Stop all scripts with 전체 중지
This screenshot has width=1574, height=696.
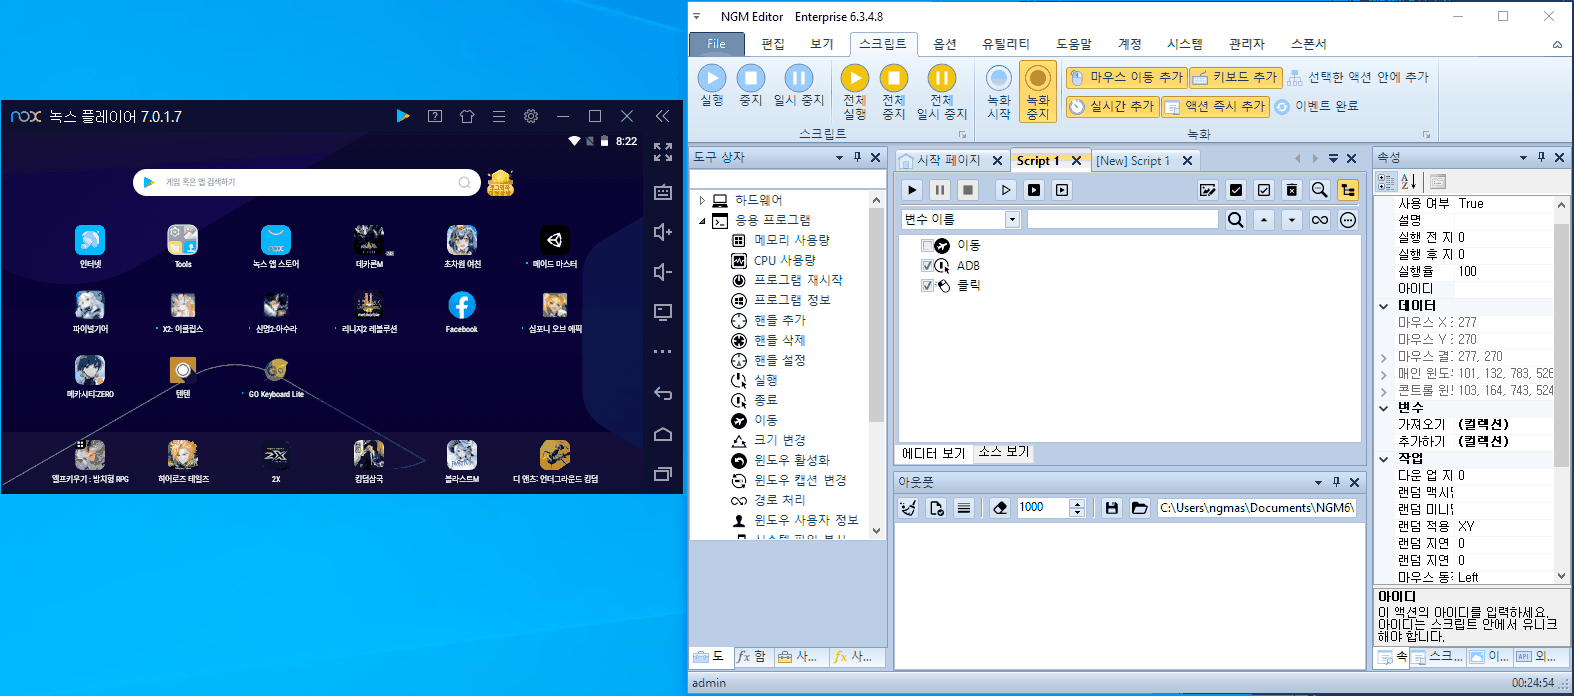[894, 92]
